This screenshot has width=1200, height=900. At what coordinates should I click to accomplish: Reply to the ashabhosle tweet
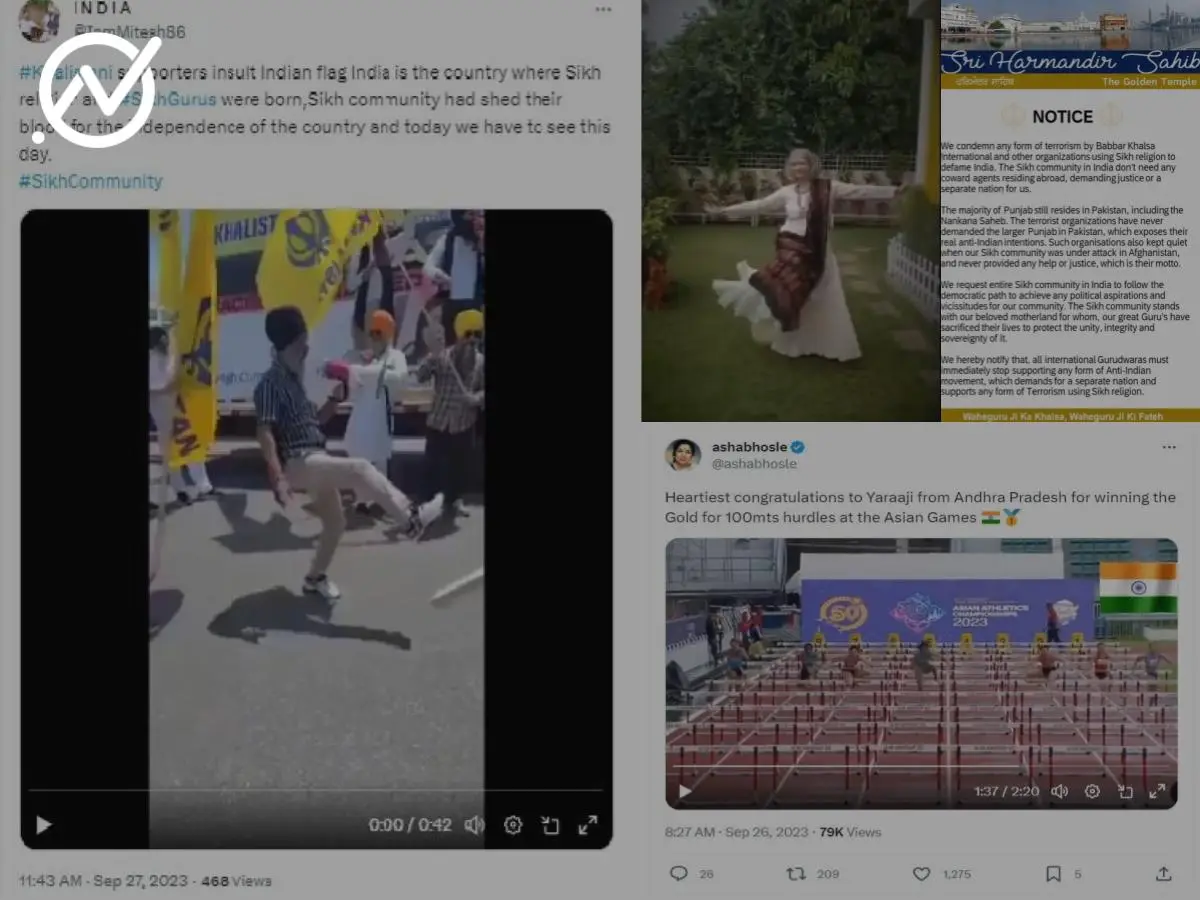[679, 873]
